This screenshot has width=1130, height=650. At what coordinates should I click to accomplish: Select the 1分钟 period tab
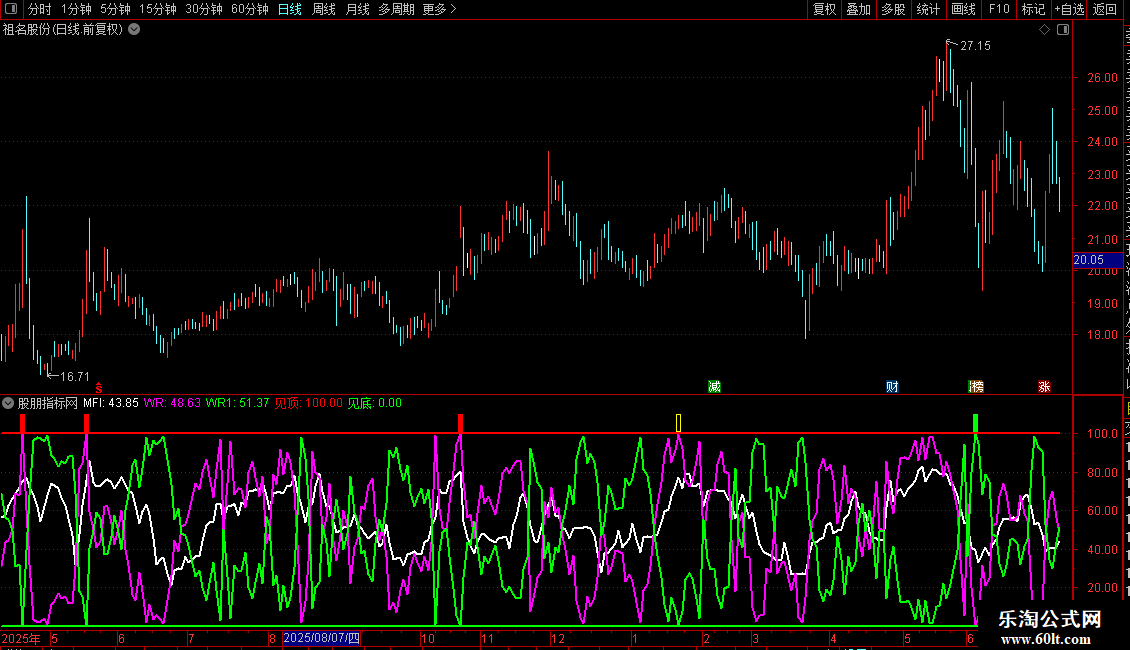[x=76, y=9]
